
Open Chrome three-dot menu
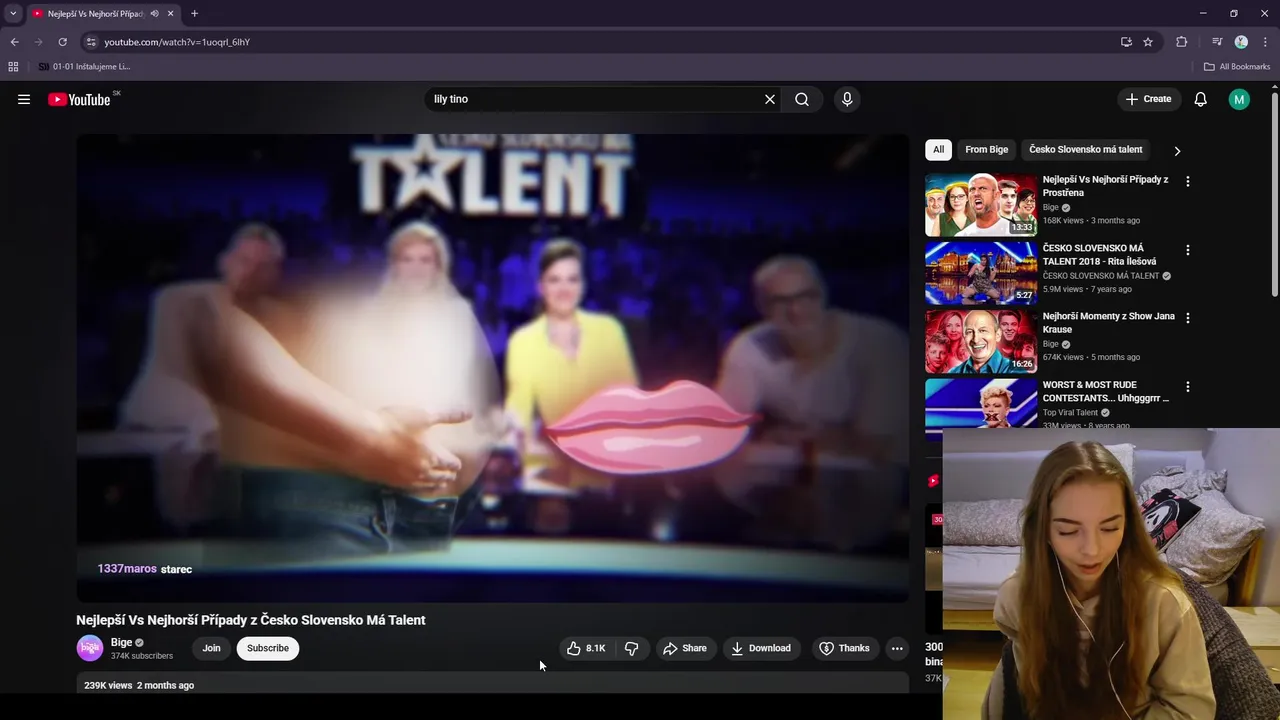1264,42
